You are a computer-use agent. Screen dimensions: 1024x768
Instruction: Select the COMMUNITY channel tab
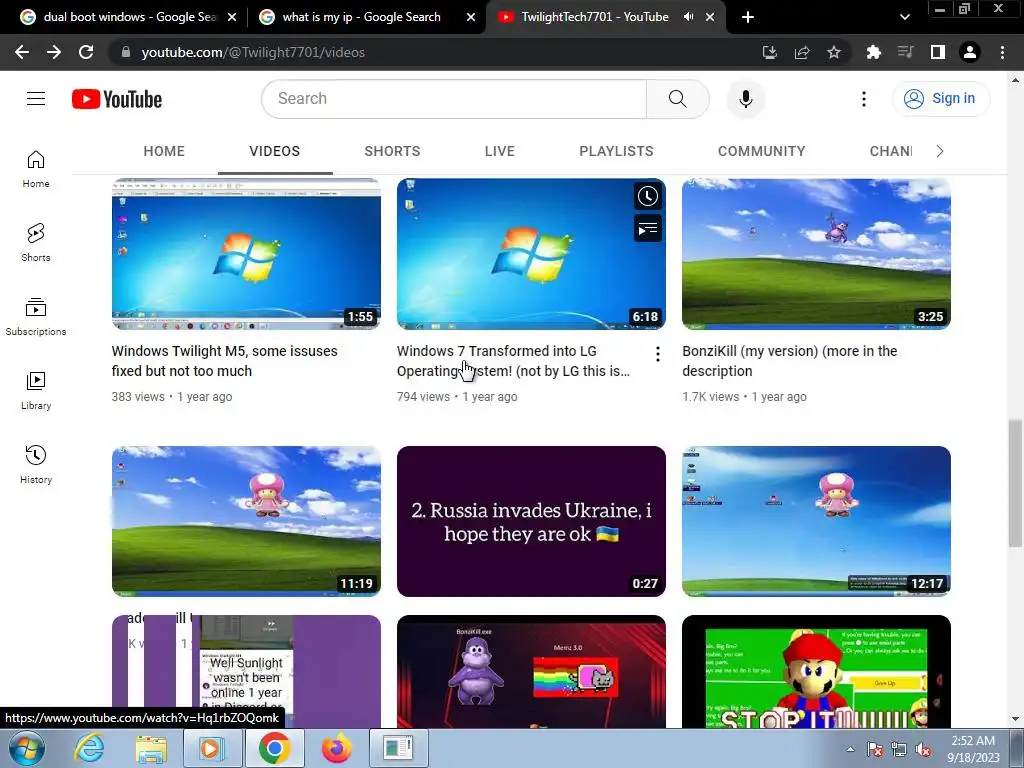point(761,152)
